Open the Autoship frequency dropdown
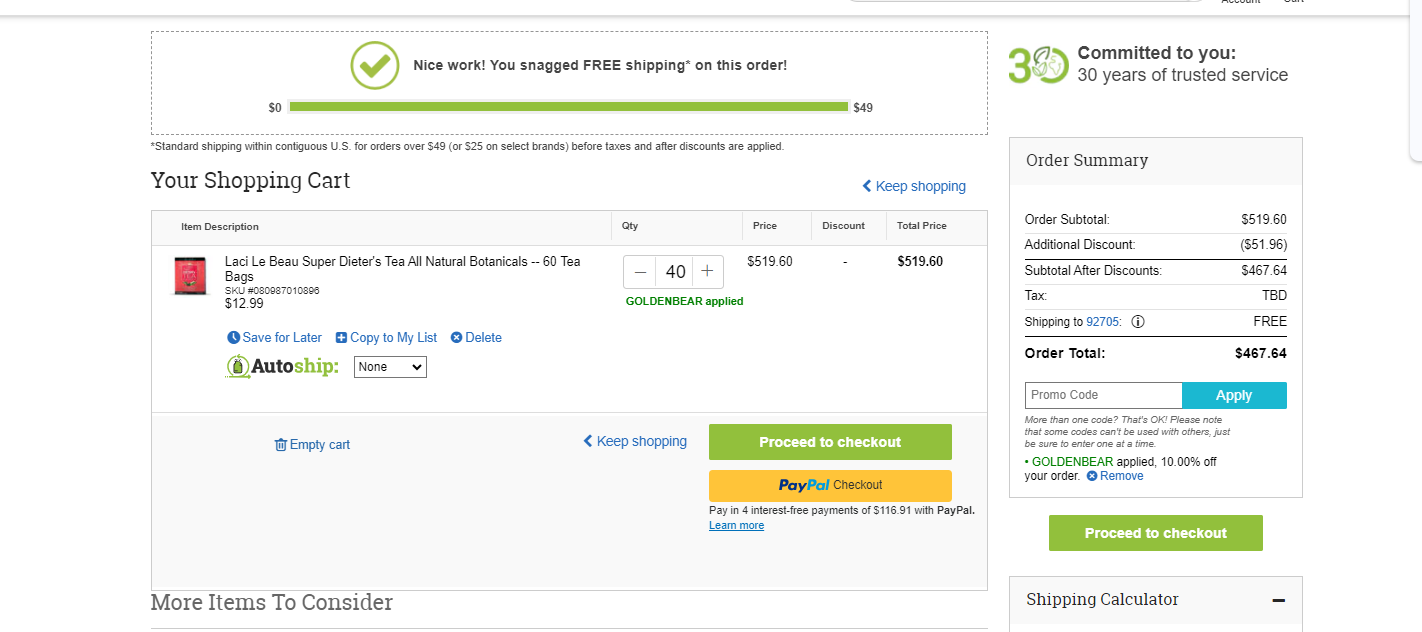 (391, 367)
